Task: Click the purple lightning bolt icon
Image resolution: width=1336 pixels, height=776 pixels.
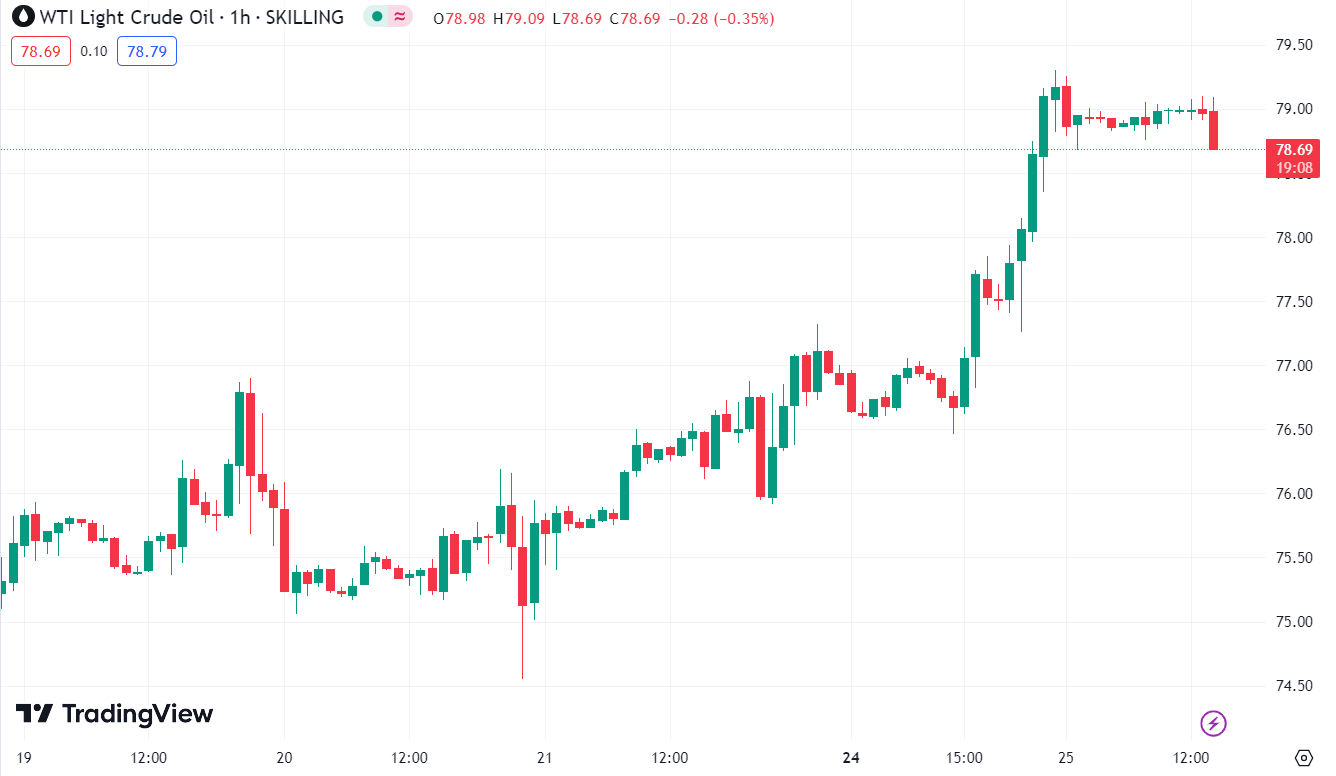Action: (1213, 722)
